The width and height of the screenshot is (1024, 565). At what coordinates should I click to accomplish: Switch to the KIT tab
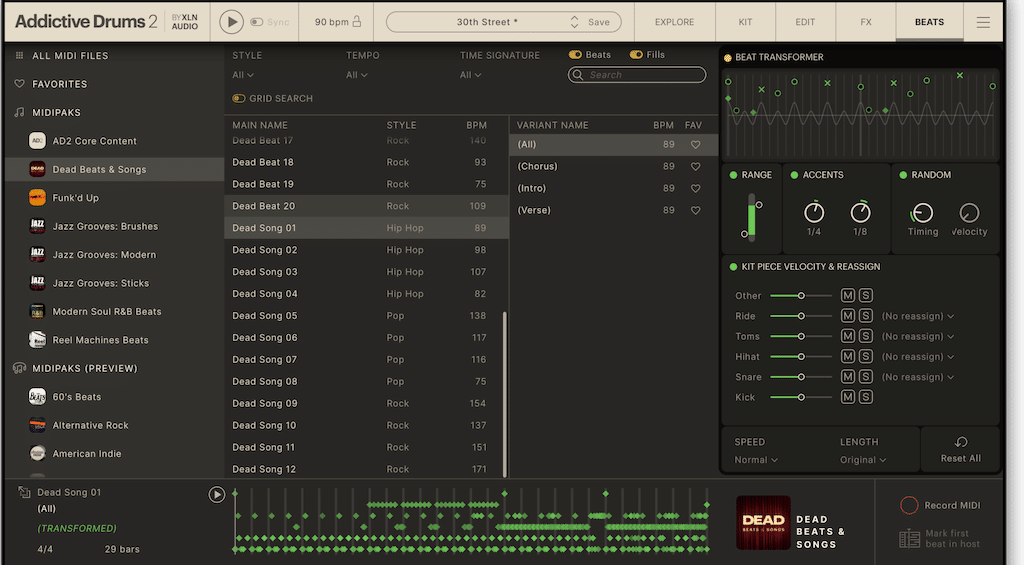pos(745,22)
